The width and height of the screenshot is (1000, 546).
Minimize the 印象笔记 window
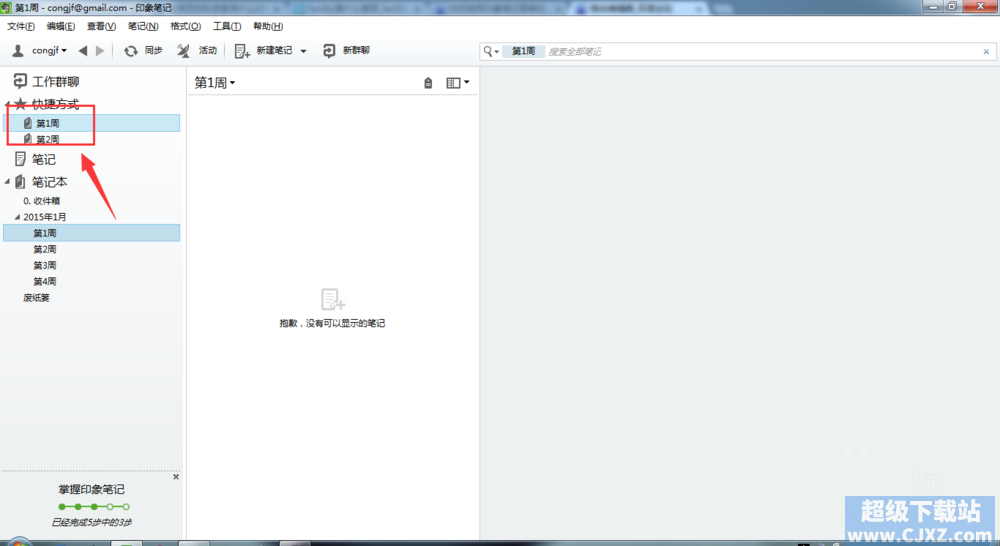click(933, 6)
